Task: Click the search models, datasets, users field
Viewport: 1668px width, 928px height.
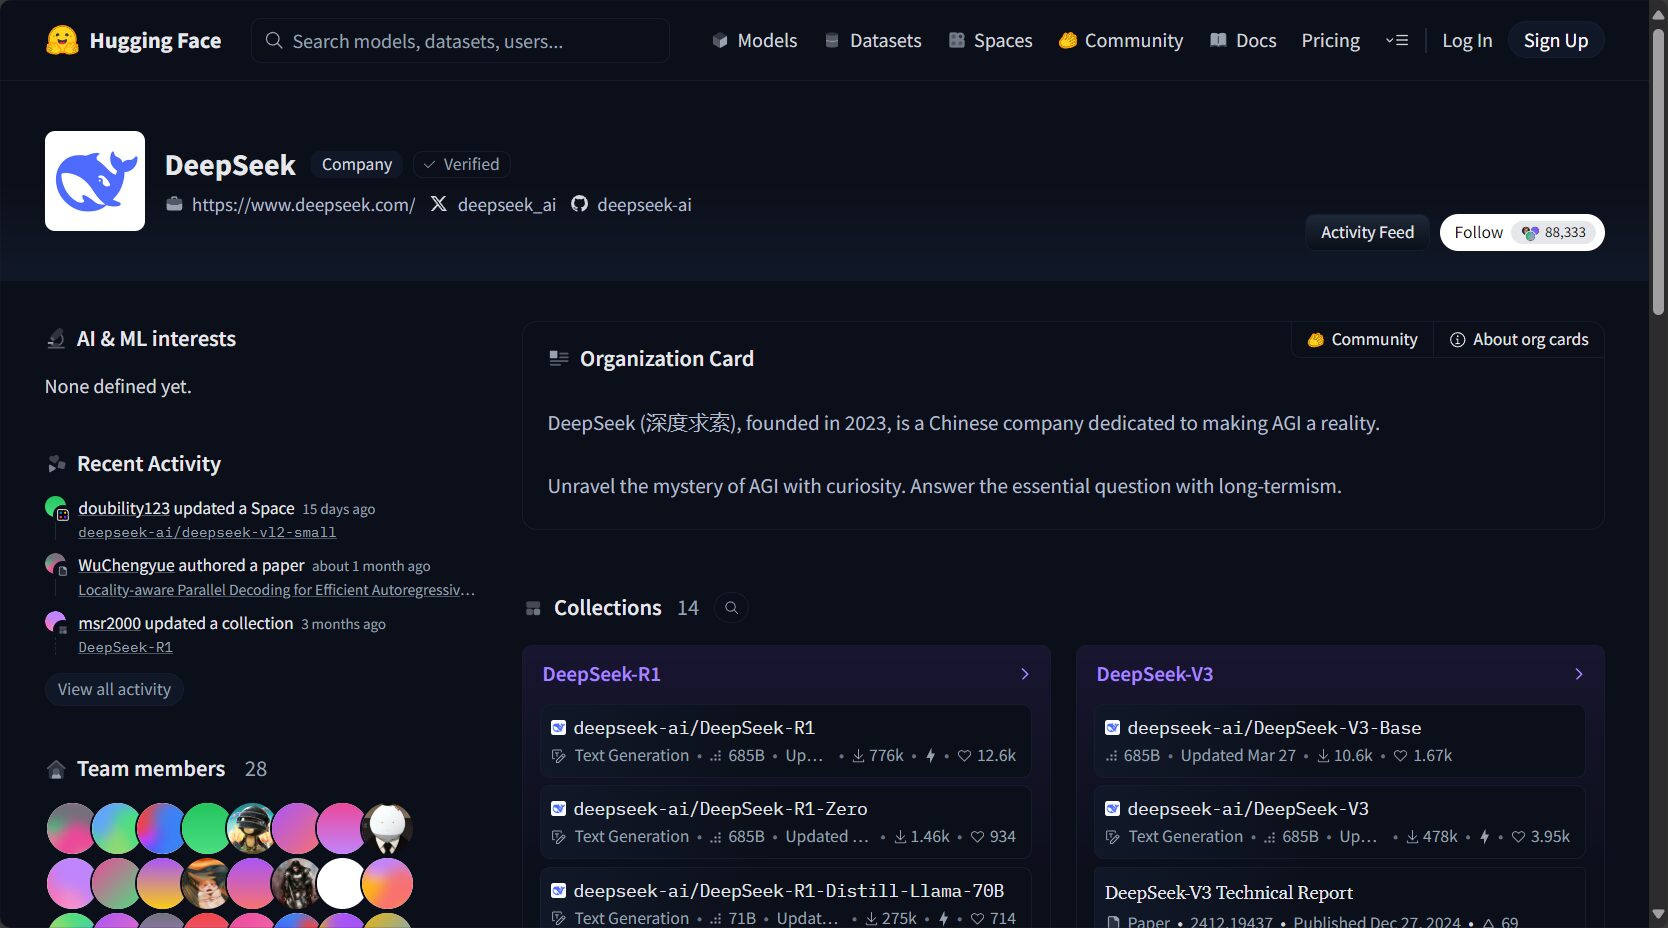Action: click(460, 40)
